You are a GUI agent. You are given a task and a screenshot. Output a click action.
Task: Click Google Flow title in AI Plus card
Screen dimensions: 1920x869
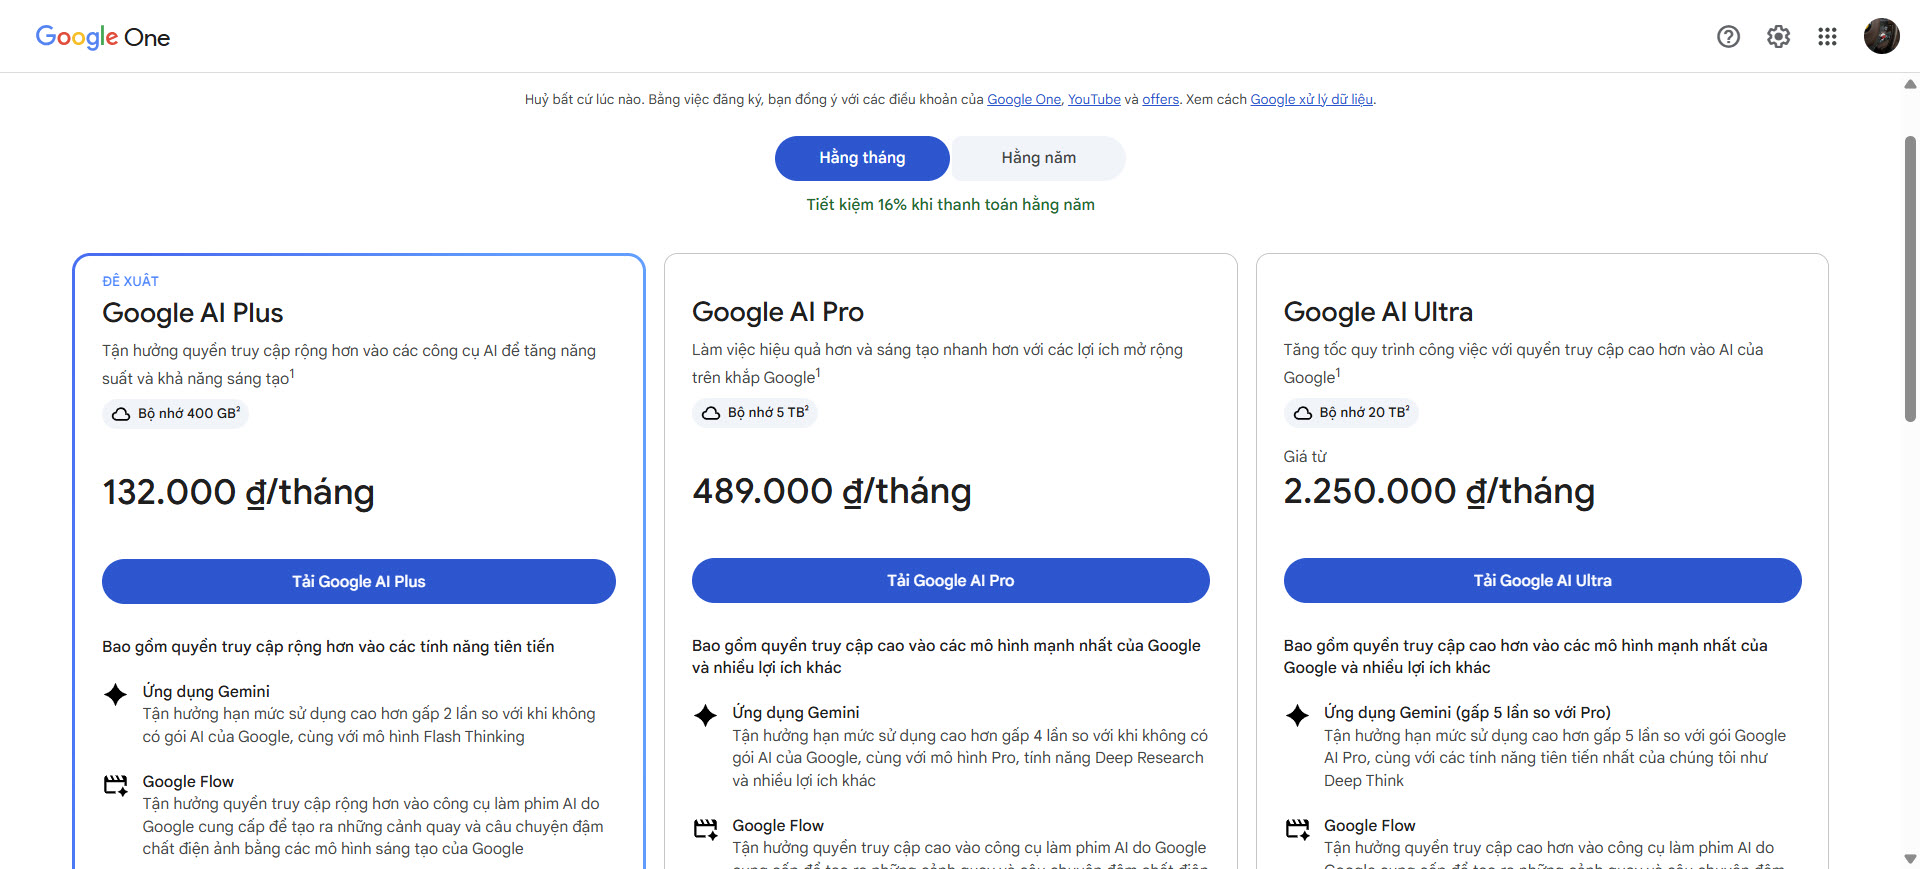[x=188, y=781]
